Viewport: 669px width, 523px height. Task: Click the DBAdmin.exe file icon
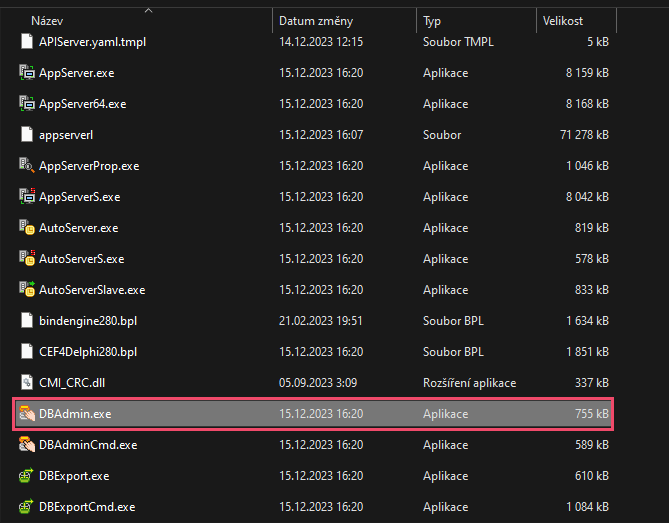pyautogui.click(x=27, y=413)
